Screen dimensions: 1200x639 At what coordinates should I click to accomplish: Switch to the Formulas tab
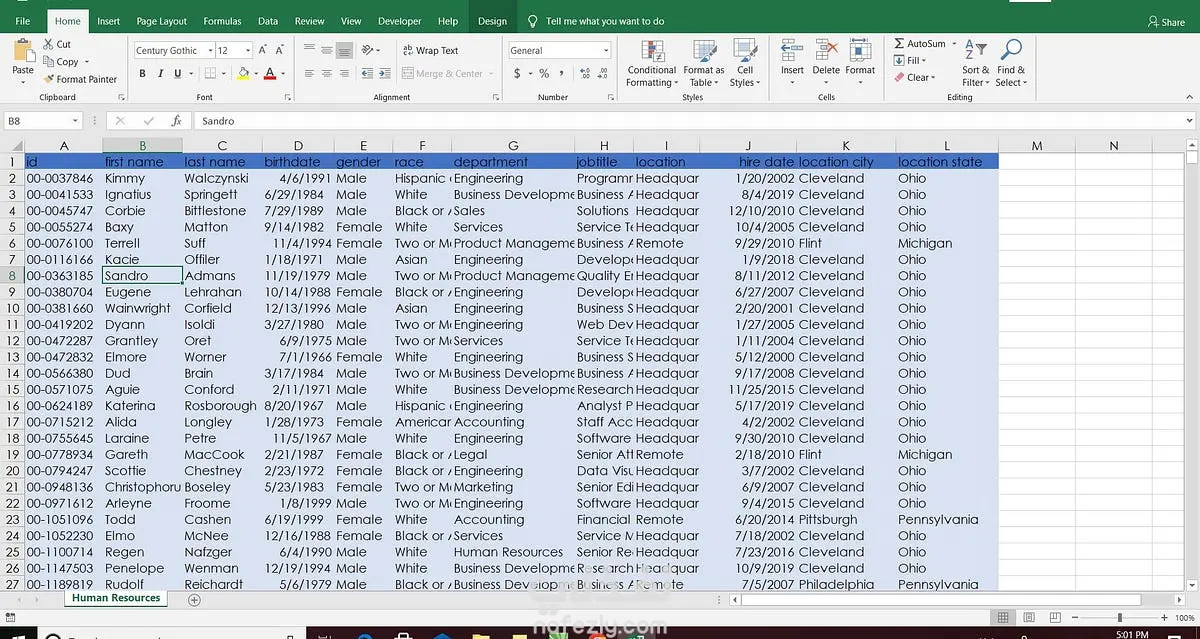[222, 21]
